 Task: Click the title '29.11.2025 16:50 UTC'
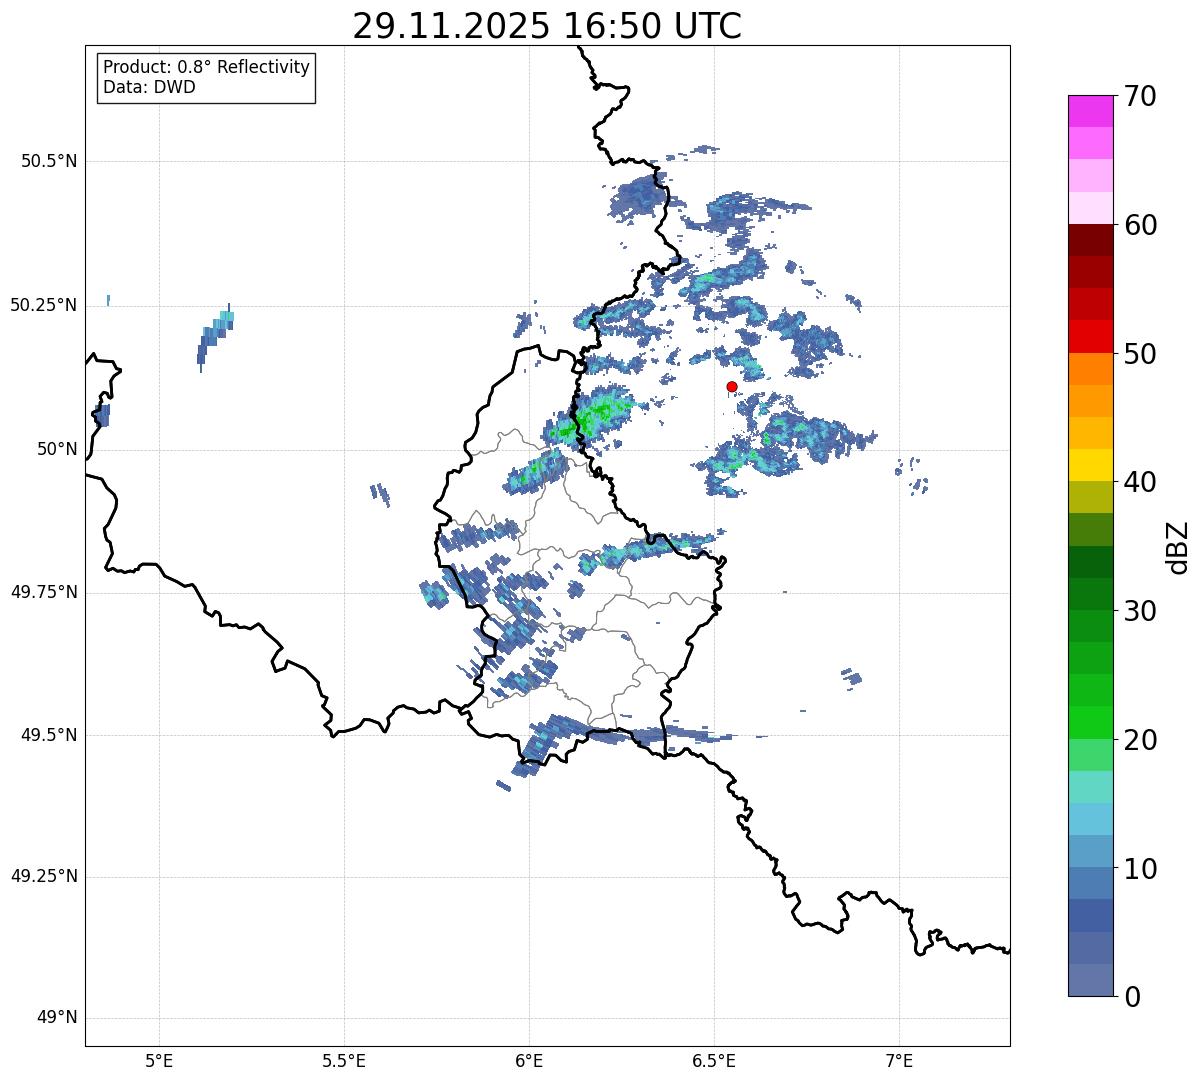pyautogui.click(x=547, y=26)
